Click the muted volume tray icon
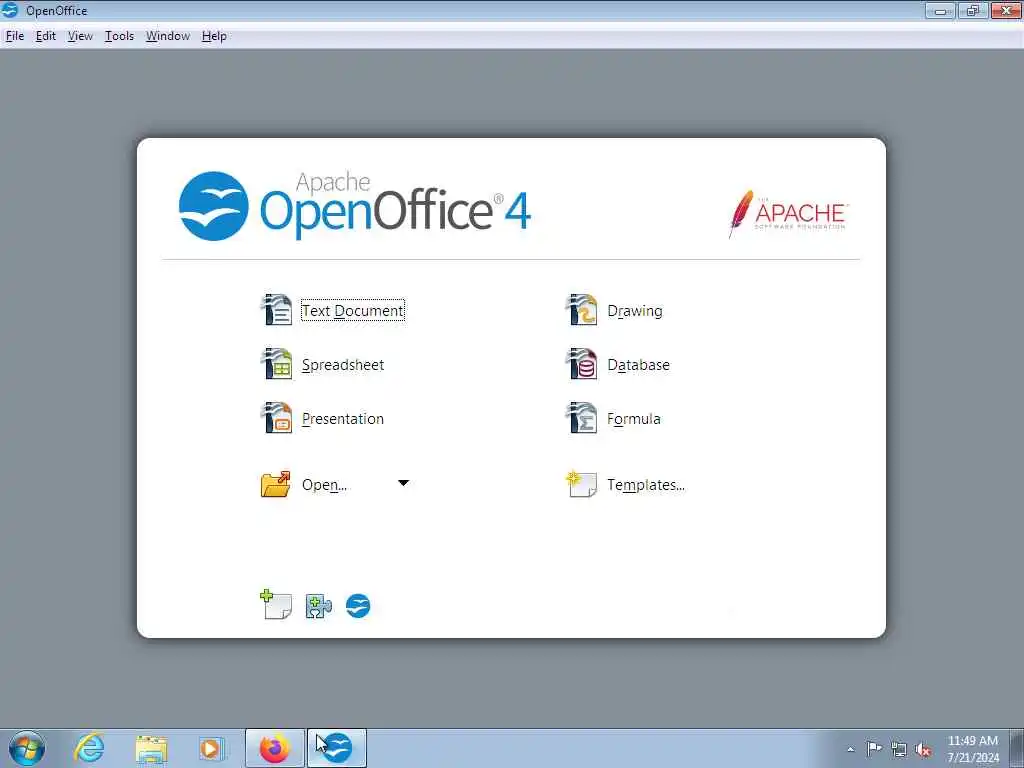Viewport: 1024px width, 768px height. [923, 749]
